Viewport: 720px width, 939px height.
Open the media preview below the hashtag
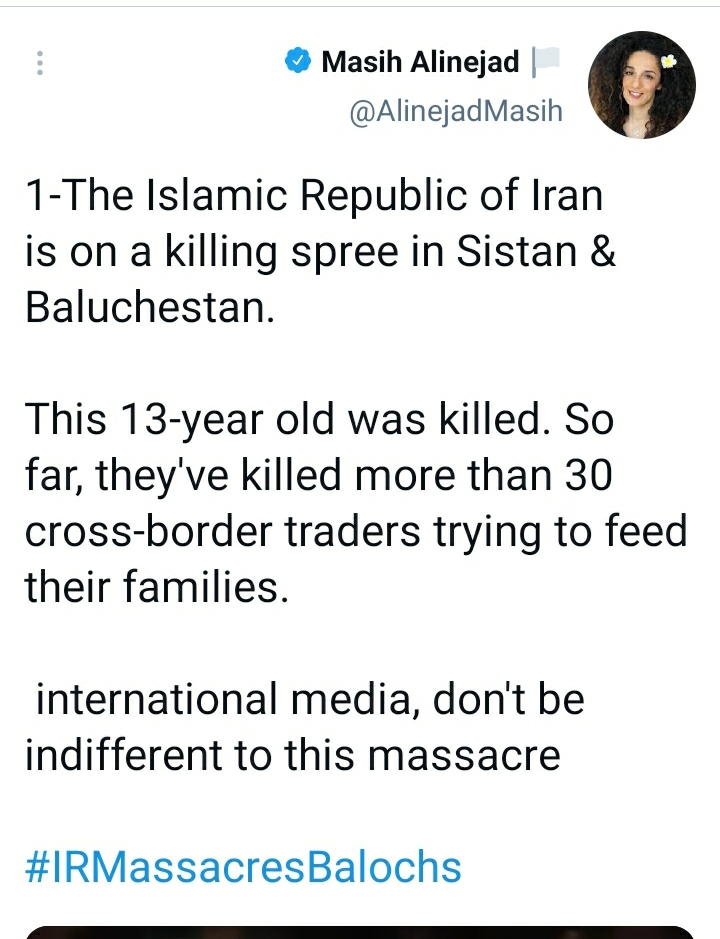[360, 932]
